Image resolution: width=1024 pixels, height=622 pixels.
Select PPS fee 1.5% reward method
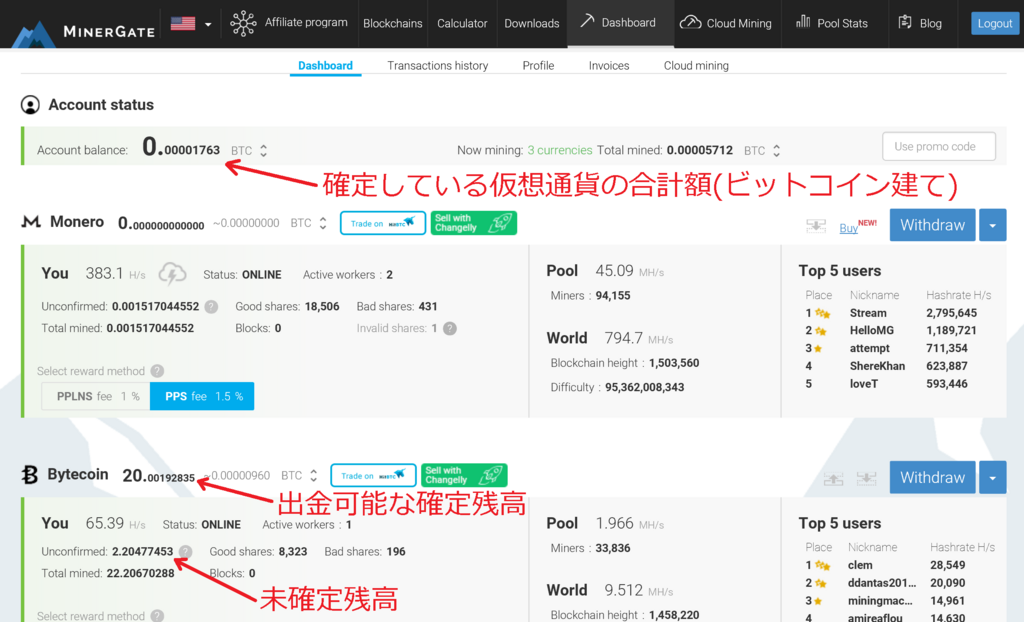202,396
